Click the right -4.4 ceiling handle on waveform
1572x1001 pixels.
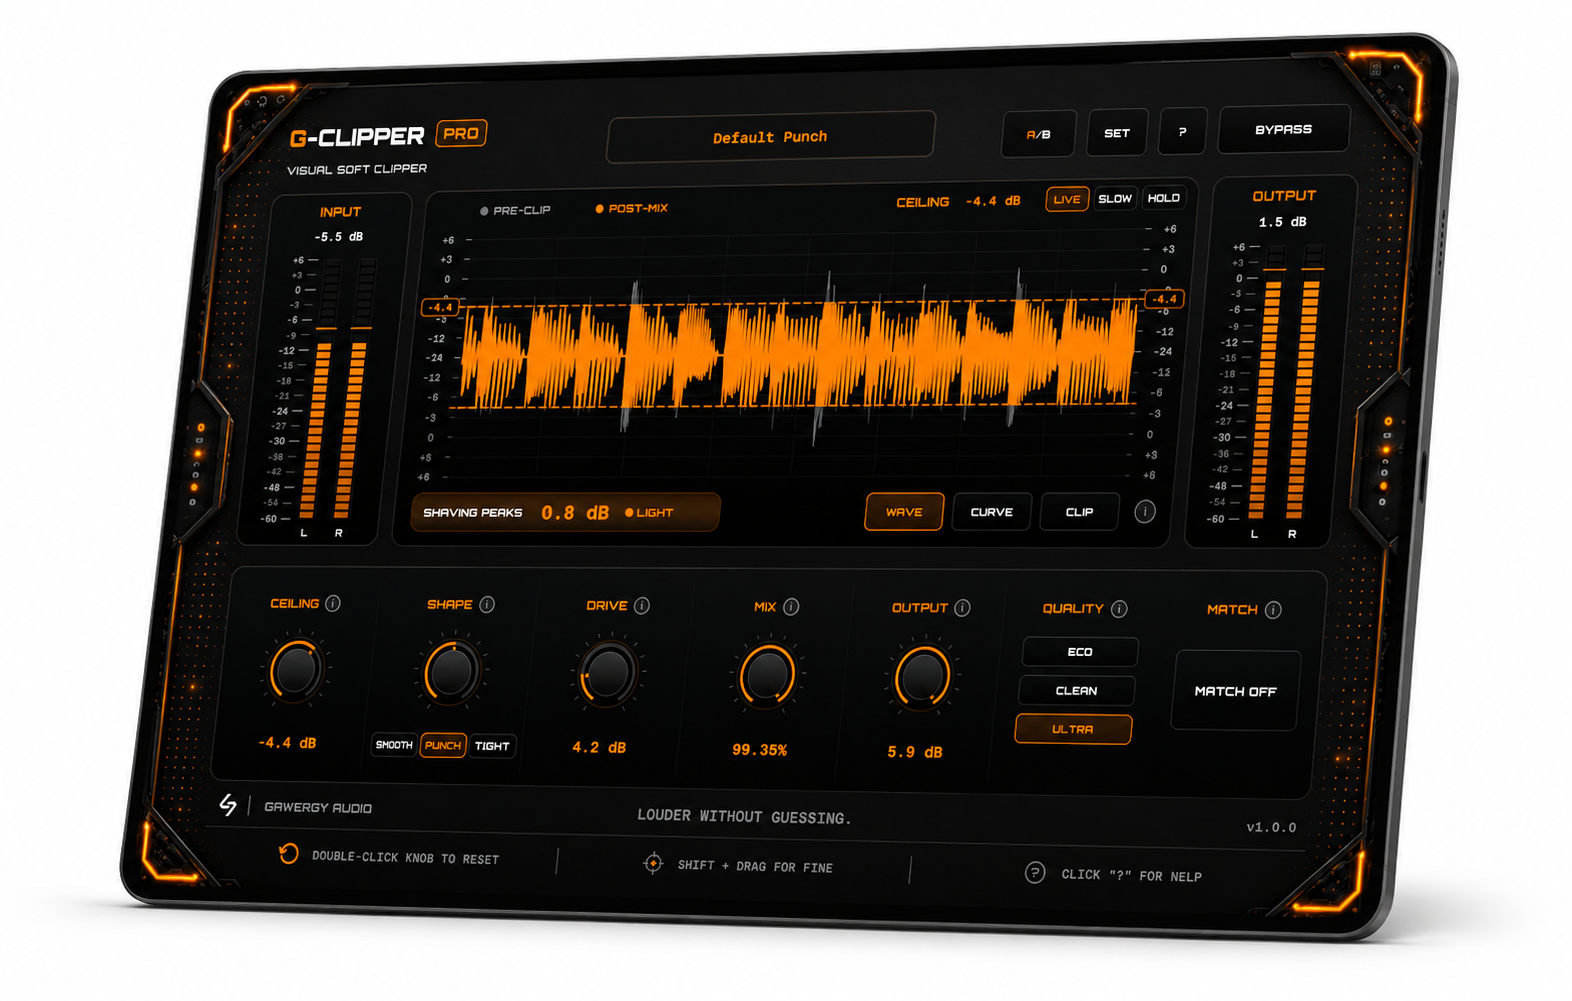[x=1164, y=299]
